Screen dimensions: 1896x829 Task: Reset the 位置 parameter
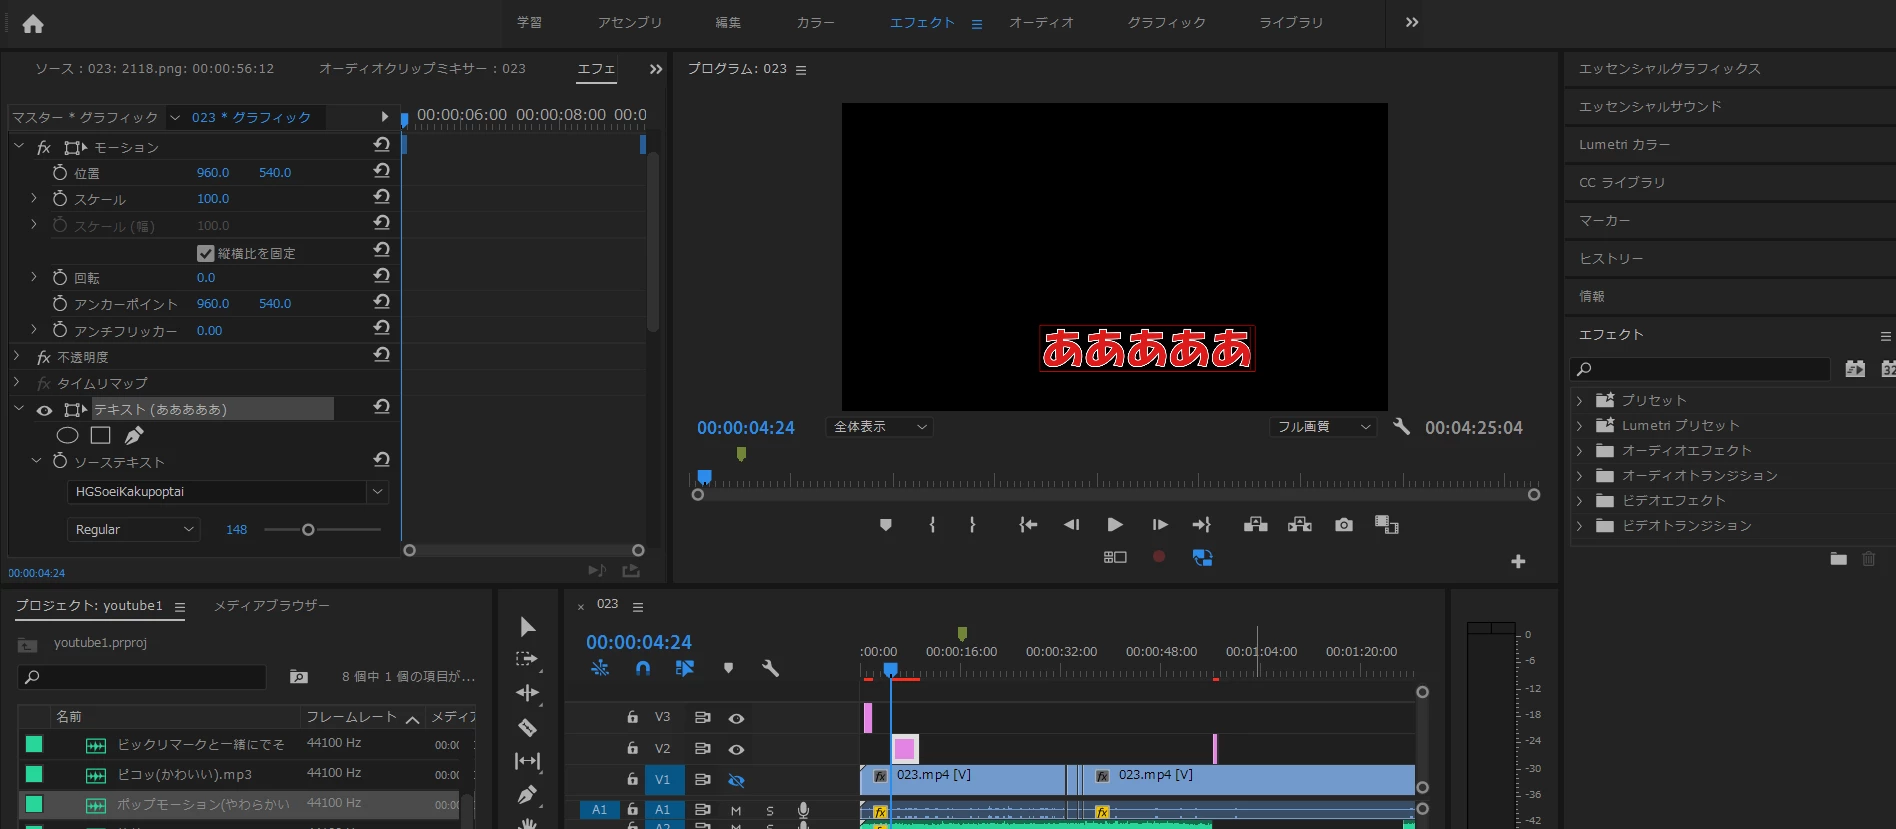point(381,171)
